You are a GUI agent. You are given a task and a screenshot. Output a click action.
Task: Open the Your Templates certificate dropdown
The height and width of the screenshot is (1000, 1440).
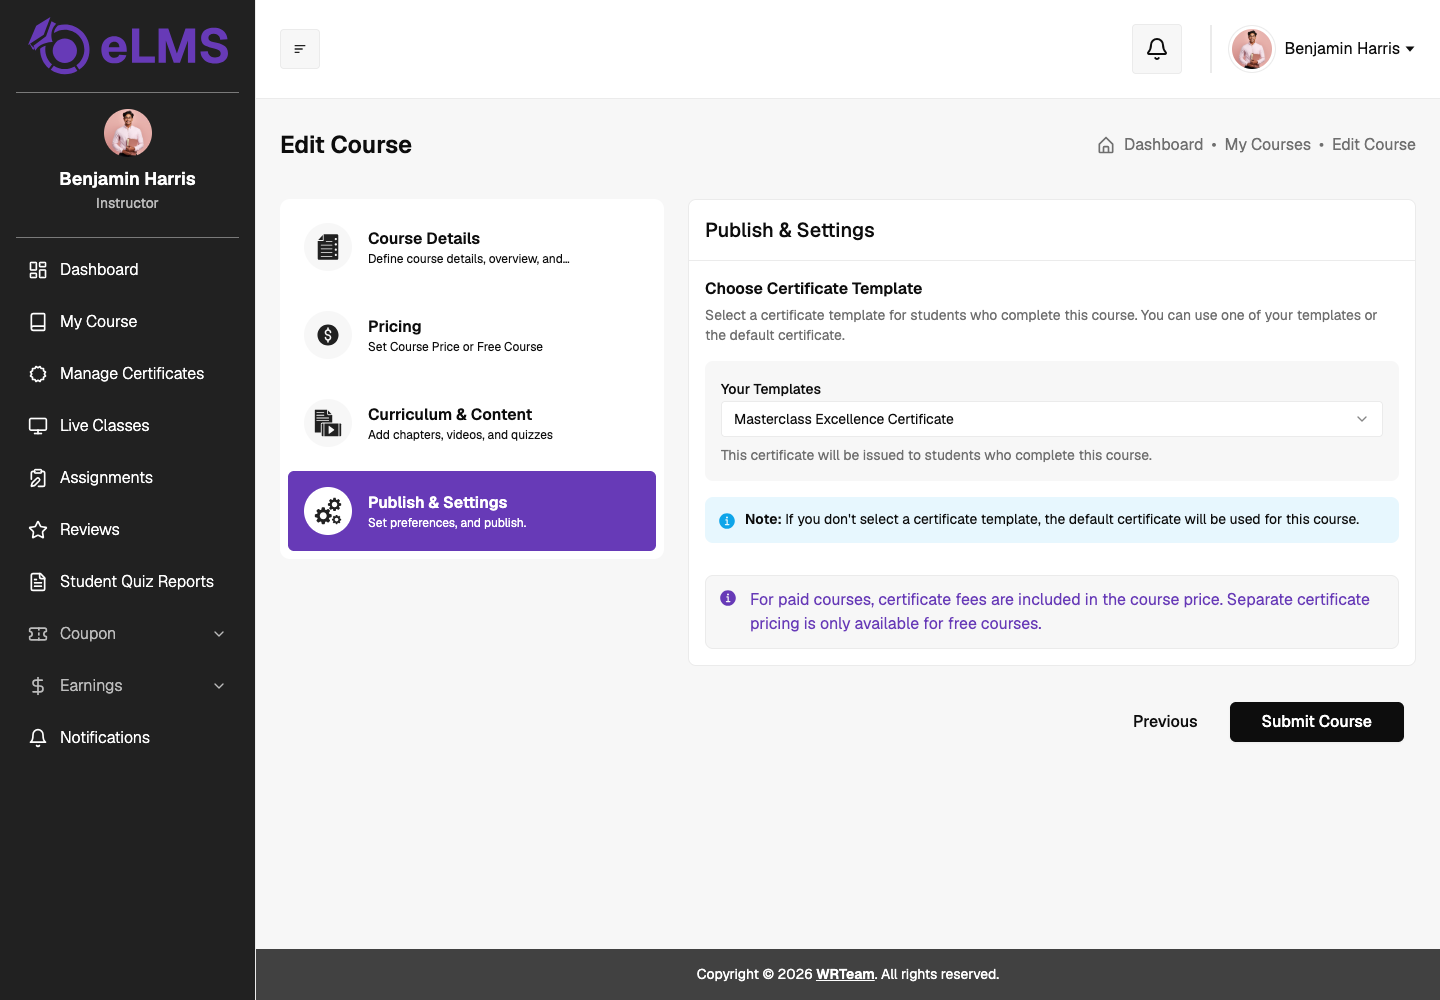tap(1052, 419)
